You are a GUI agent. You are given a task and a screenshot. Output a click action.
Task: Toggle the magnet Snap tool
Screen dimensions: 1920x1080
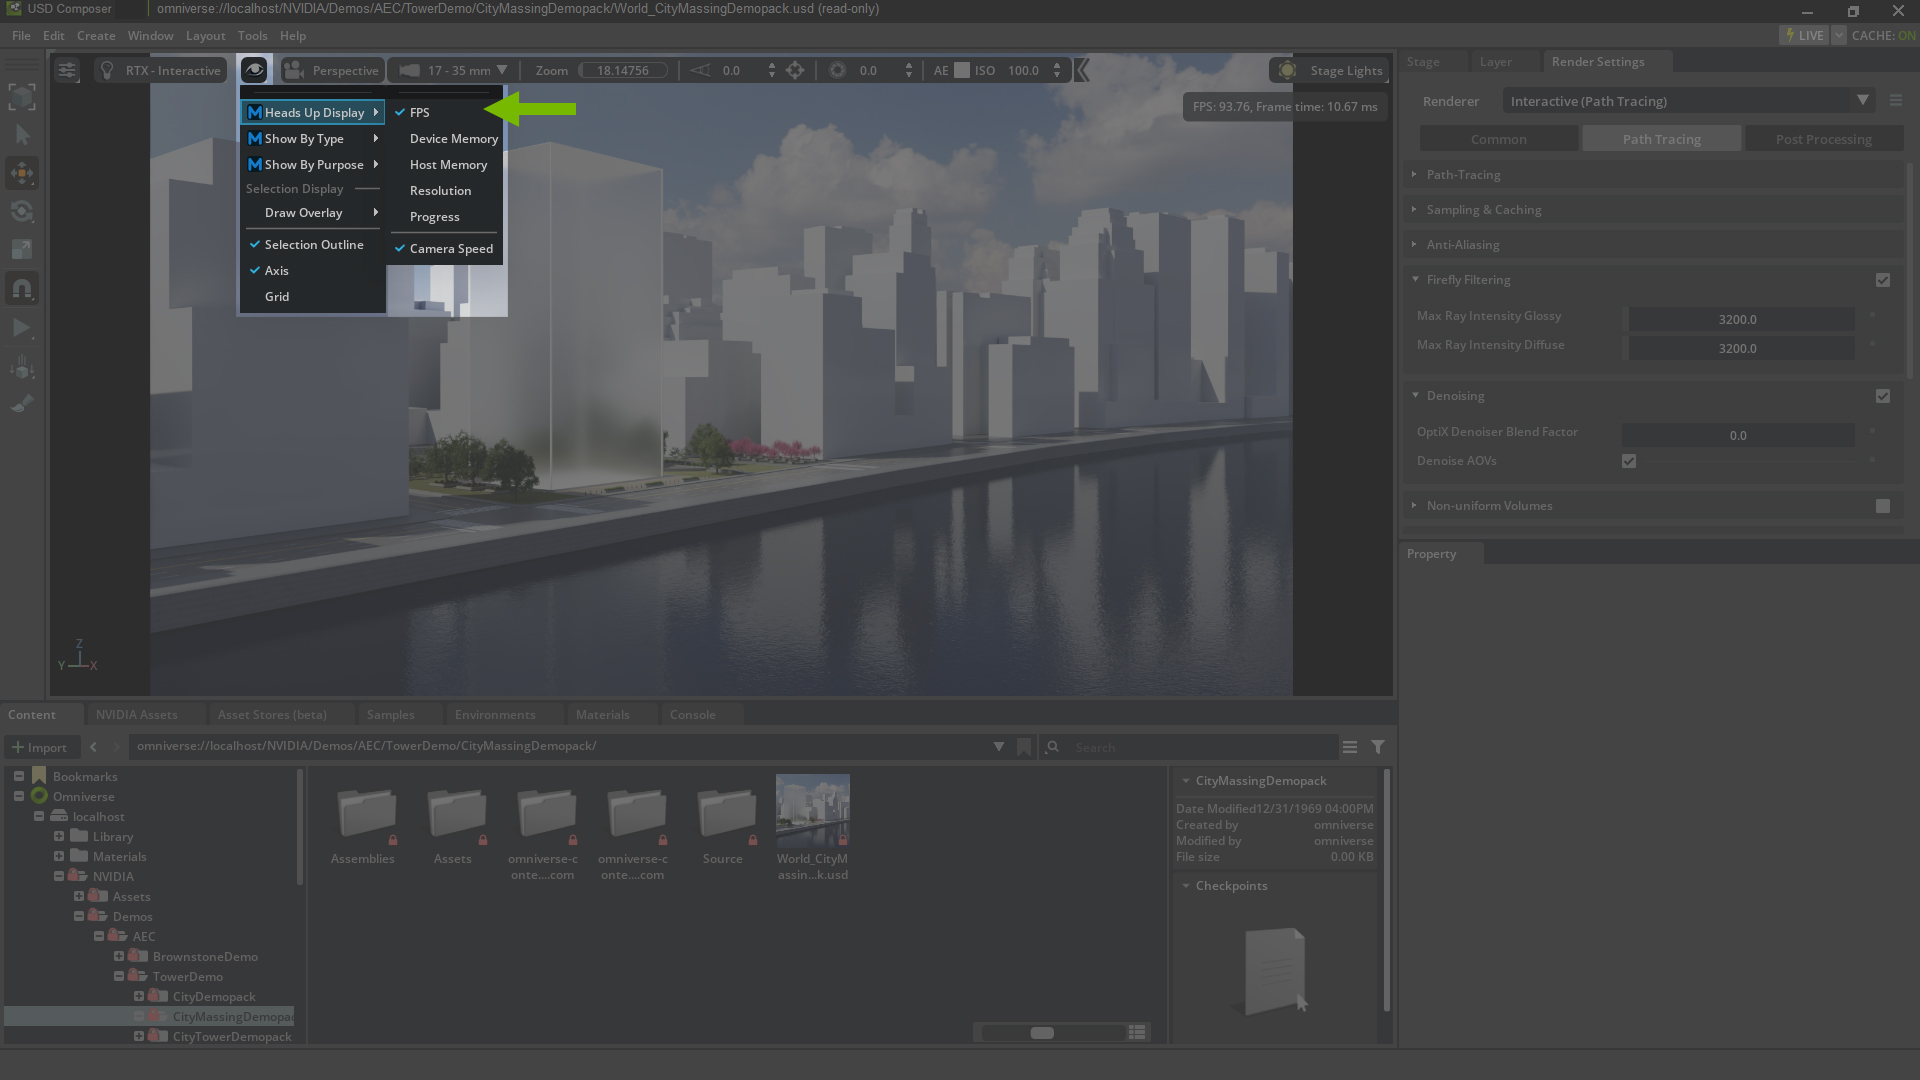point(22,288)
